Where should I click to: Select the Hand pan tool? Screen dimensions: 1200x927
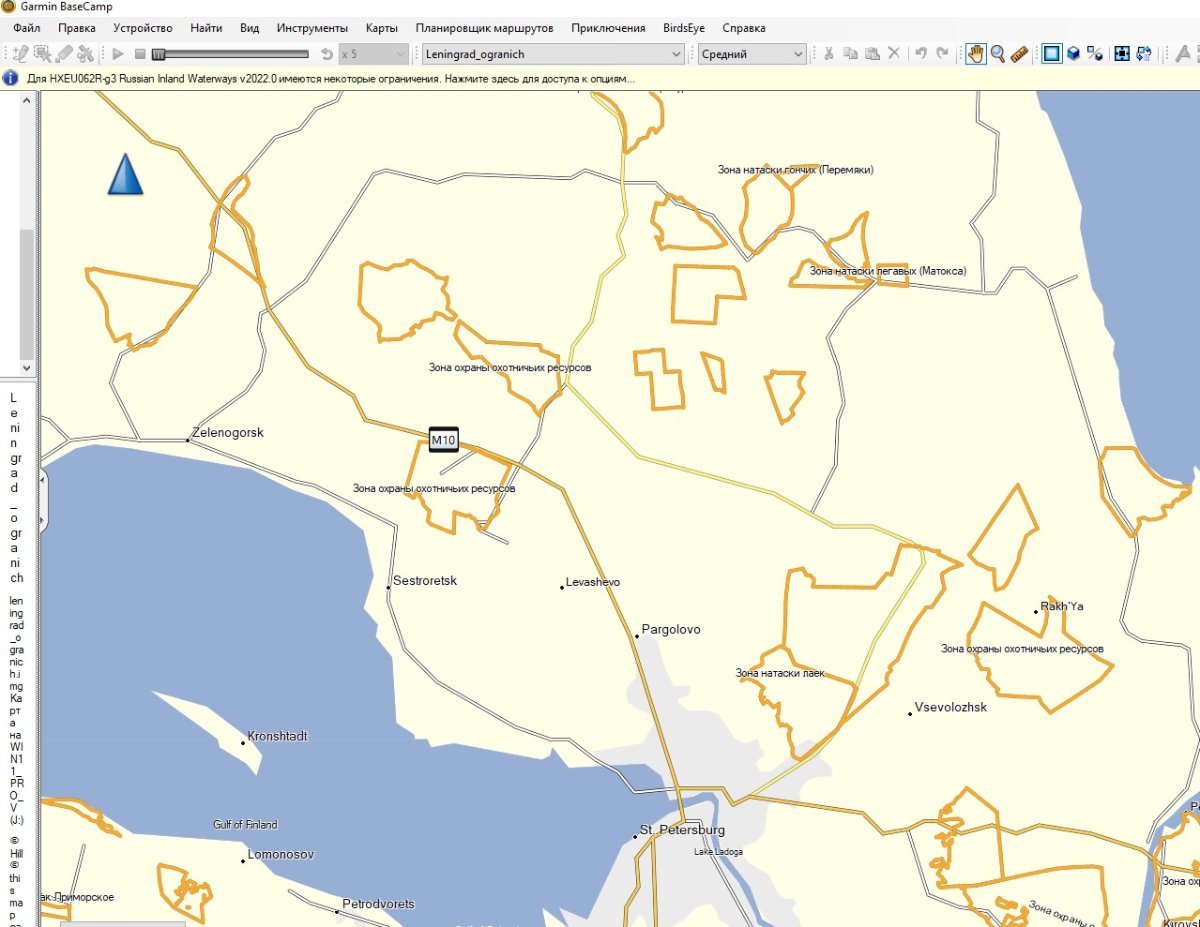coord(975,54)
